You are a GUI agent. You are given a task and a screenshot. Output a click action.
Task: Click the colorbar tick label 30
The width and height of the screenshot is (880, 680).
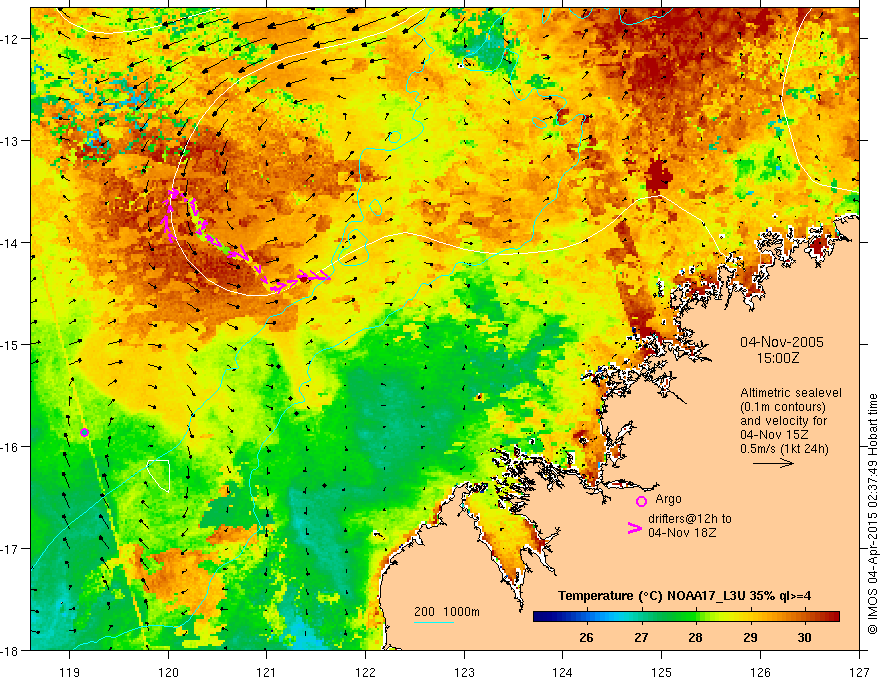pyautogui.click(x=804, y=637)
